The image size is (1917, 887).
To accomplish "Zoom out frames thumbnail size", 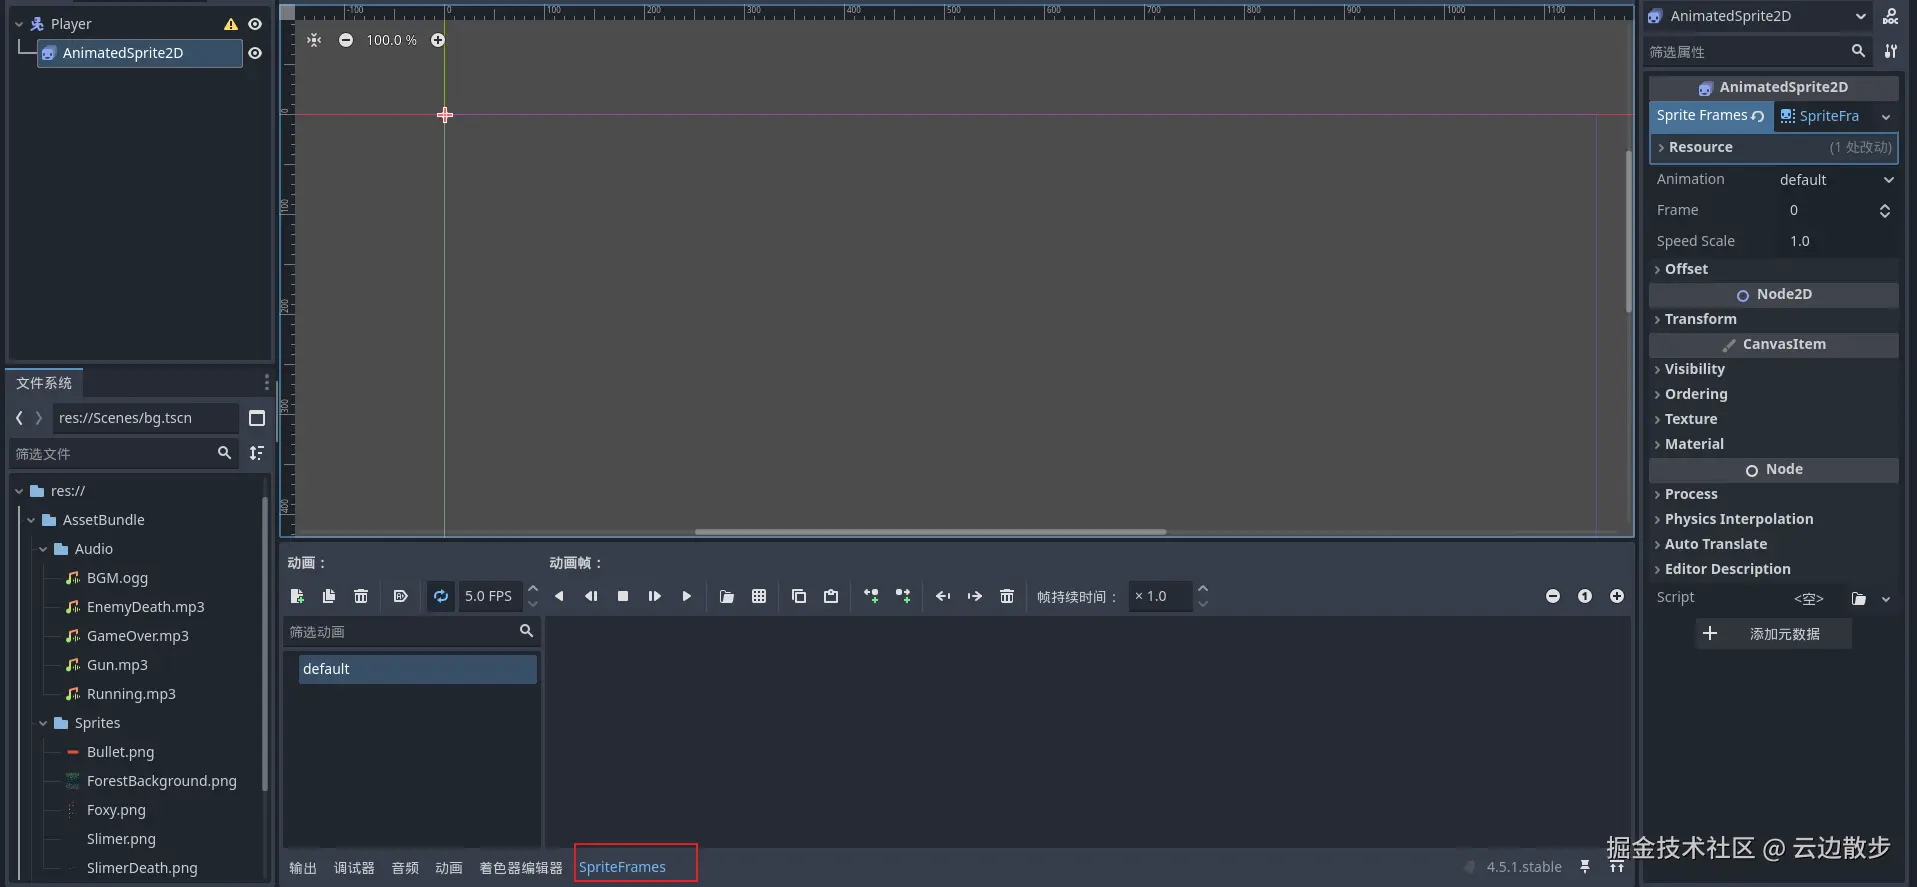I will (x=1553, y=596).
